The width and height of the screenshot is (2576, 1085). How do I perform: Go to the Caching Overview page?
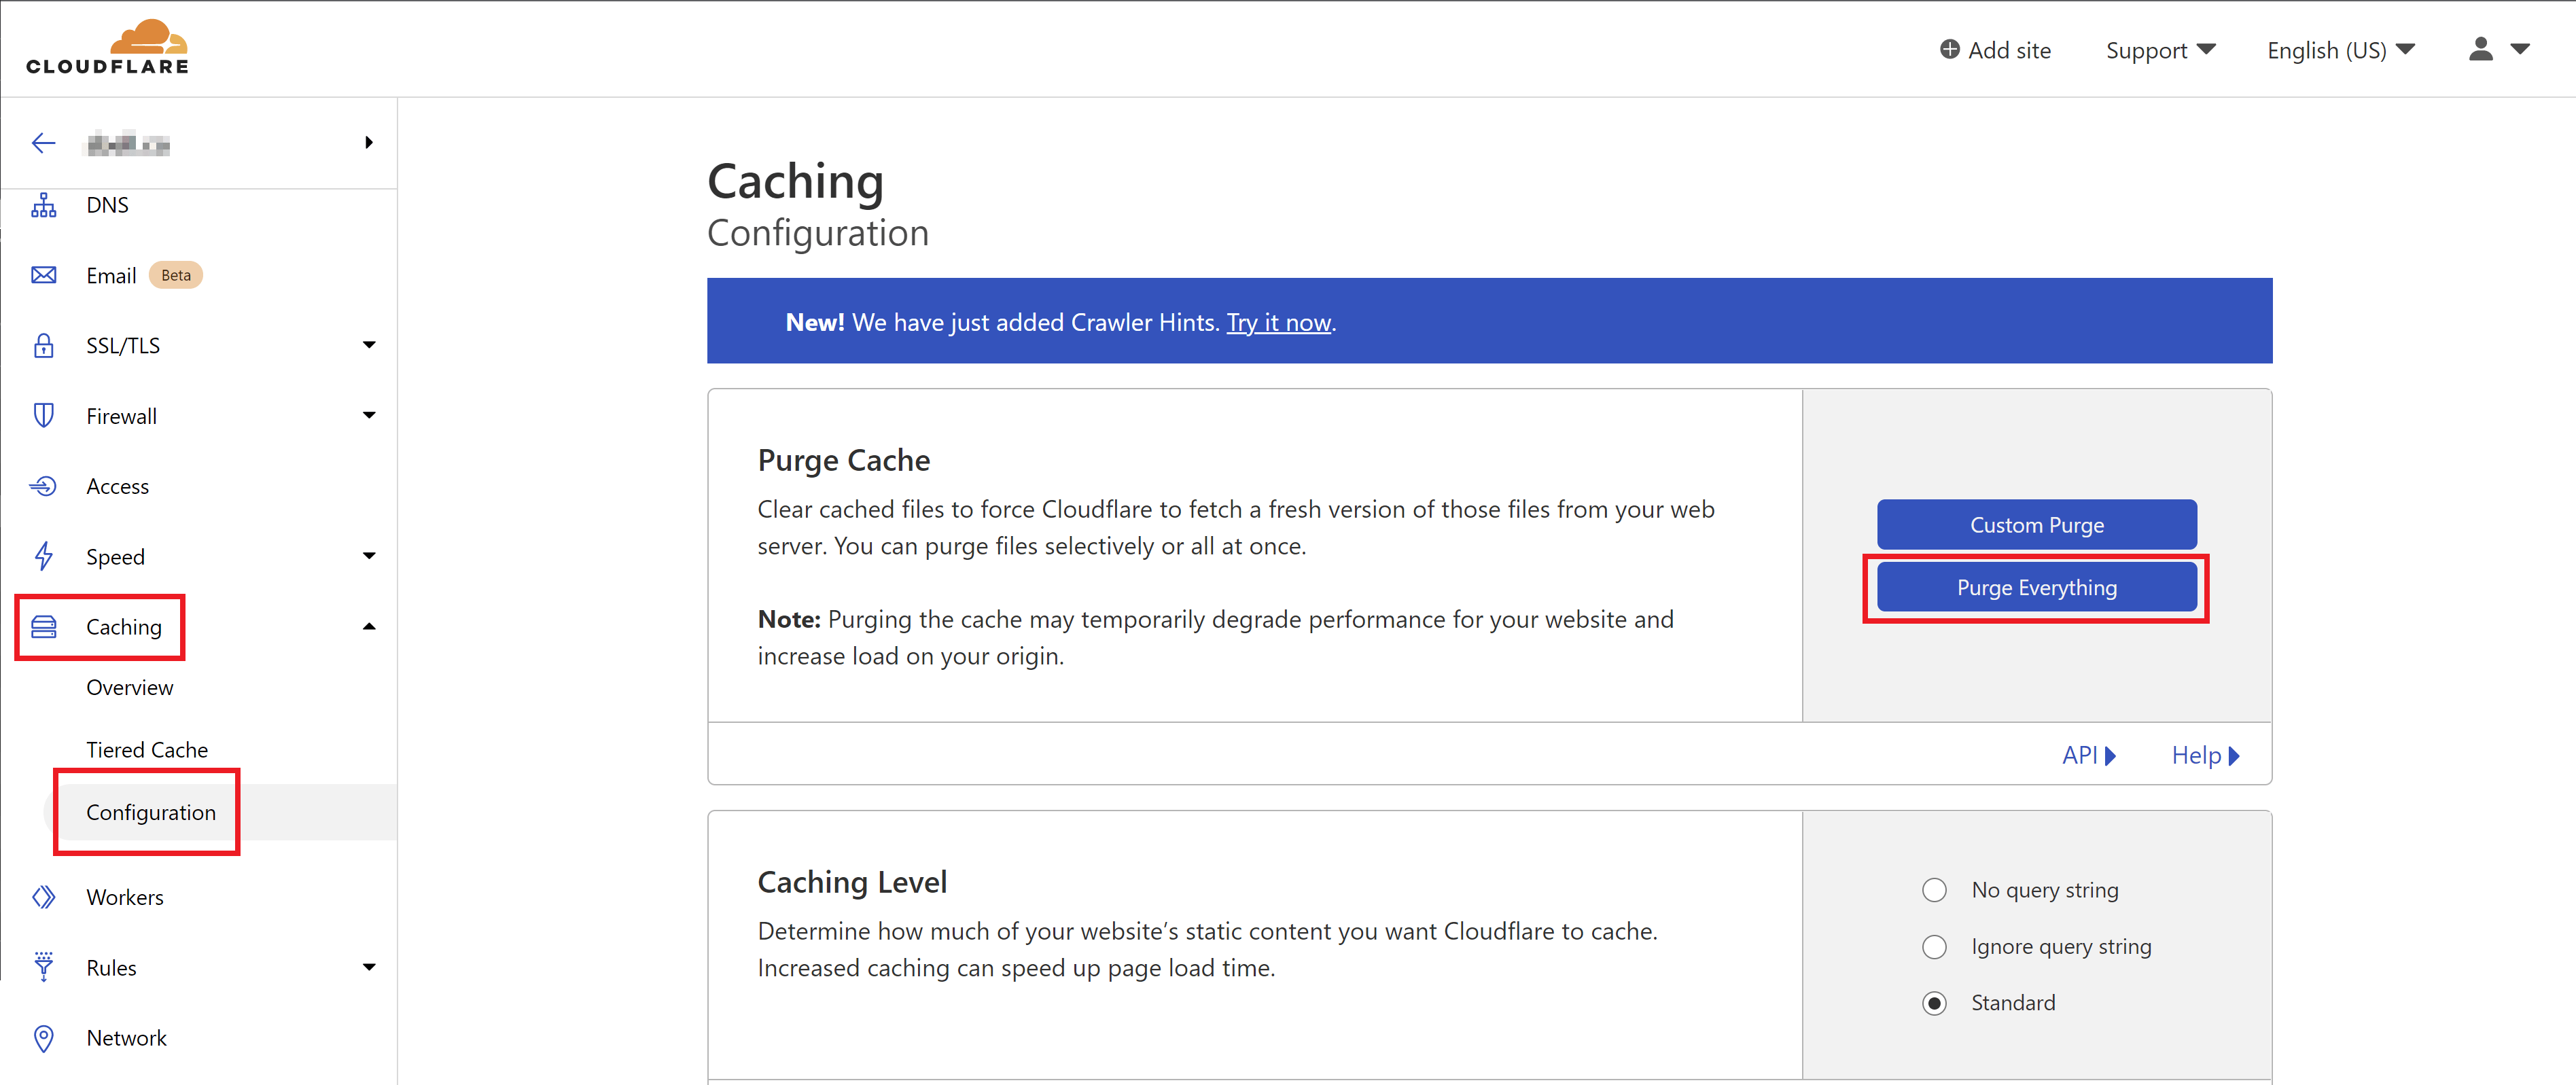tap(129, 688)
